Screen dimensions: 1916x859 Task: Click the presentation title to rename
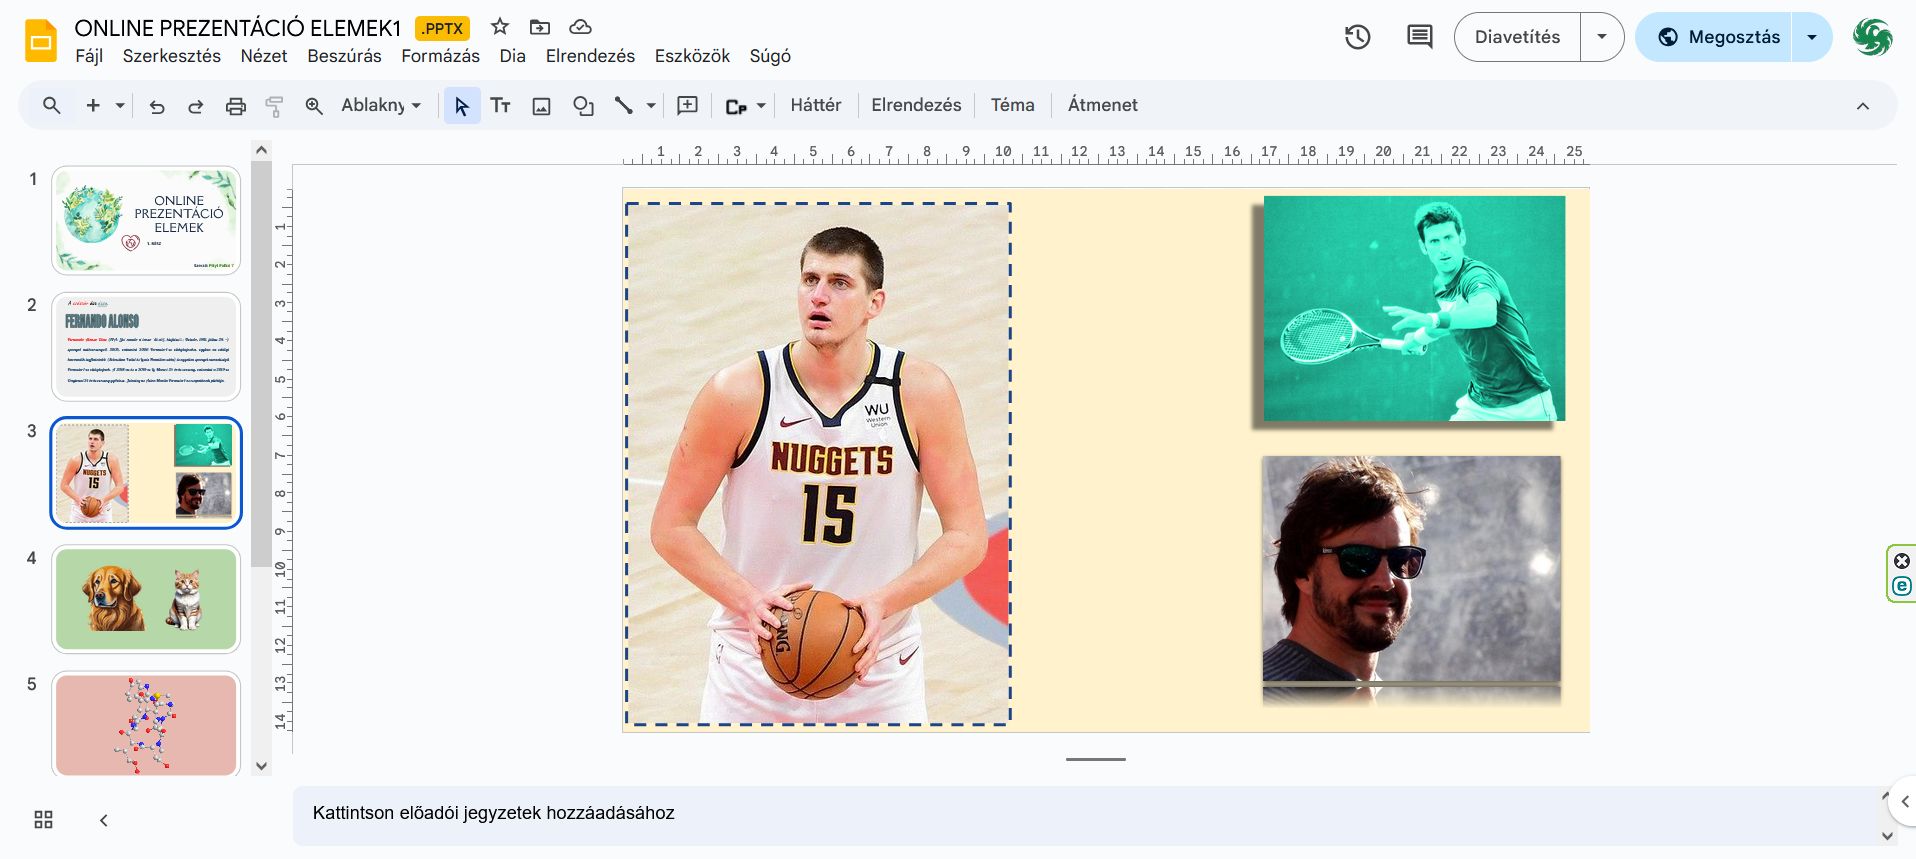pyautogui.click(x=238, y=28)
